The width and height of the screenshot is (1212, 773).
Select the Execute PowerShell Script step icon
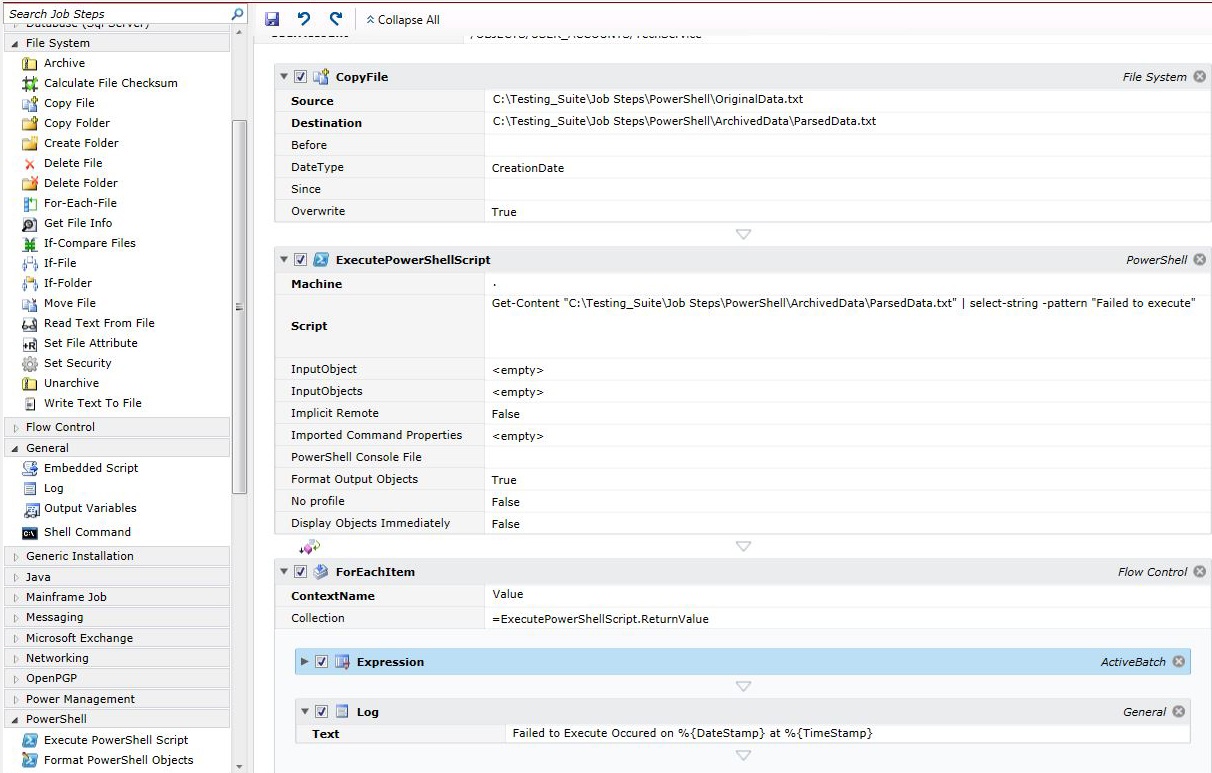click(30, 740)
